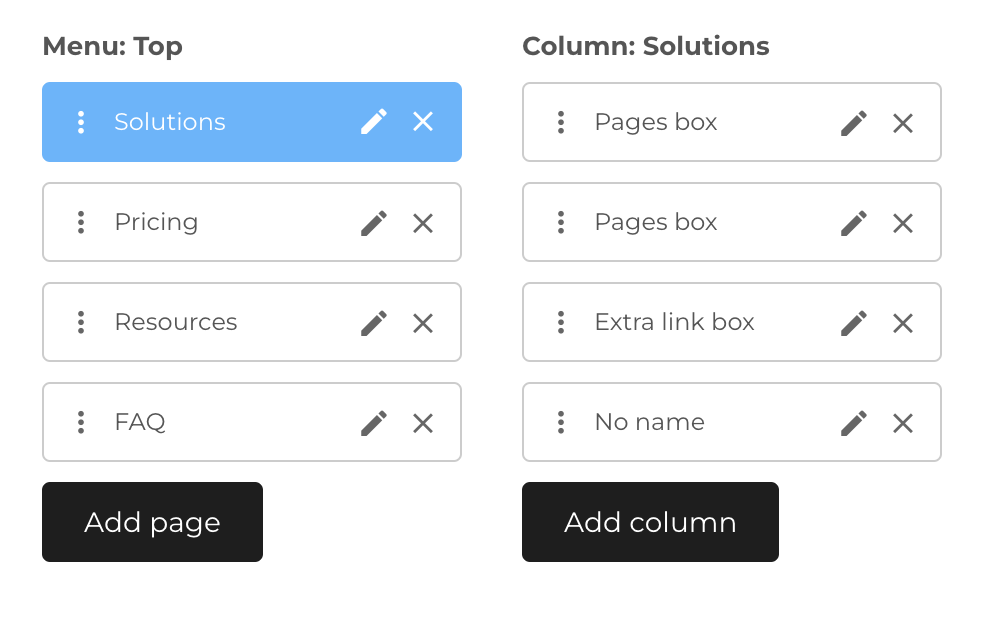Edit the Solutions menu item
Viewport: 990px width, 632px height.
coord(373,121)
